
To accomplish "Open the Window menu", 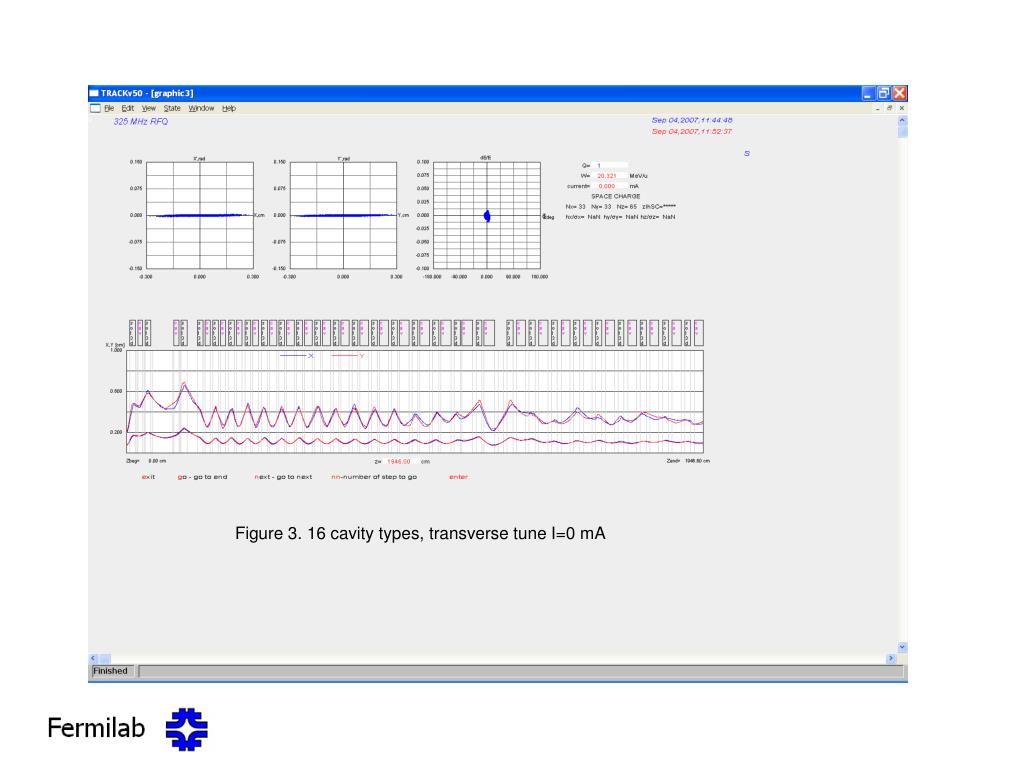I will (201, 108).
